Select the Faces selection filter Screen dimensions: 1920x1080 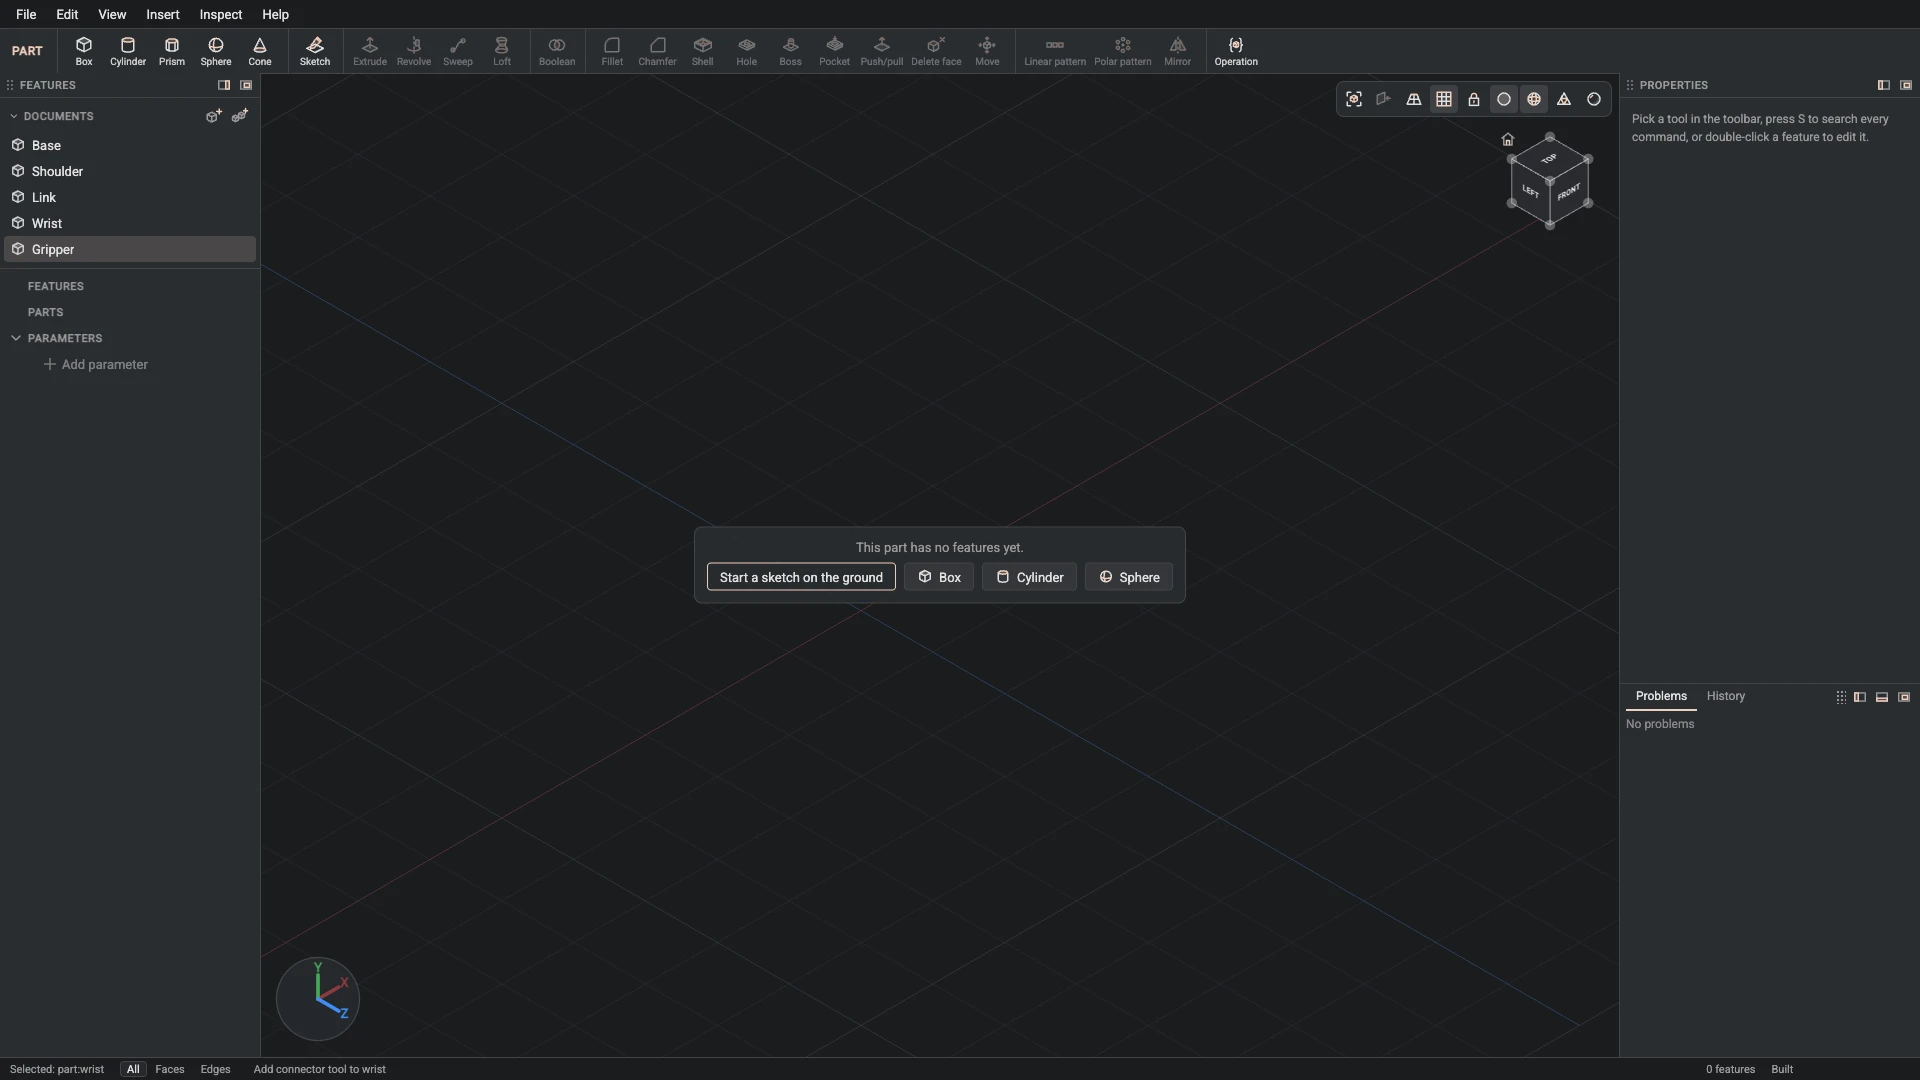click(x=170, y=1069)
